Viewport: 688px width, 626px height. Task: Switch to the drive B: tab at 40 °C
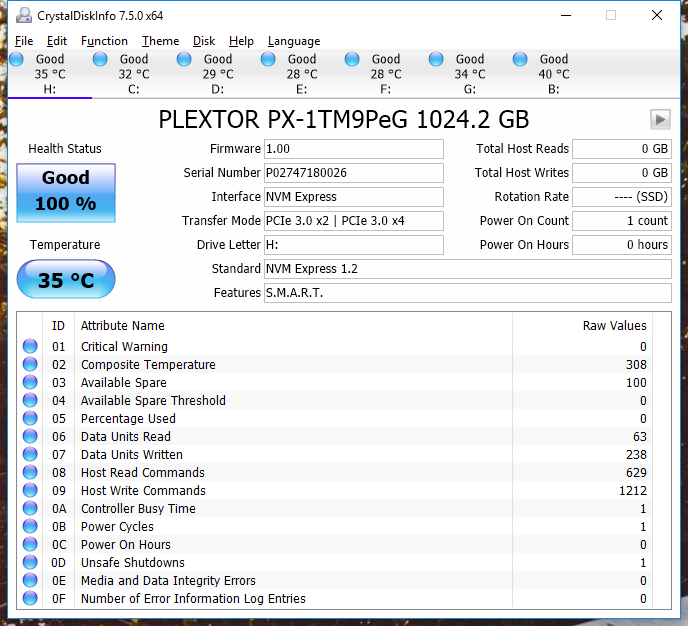point(553,74)
